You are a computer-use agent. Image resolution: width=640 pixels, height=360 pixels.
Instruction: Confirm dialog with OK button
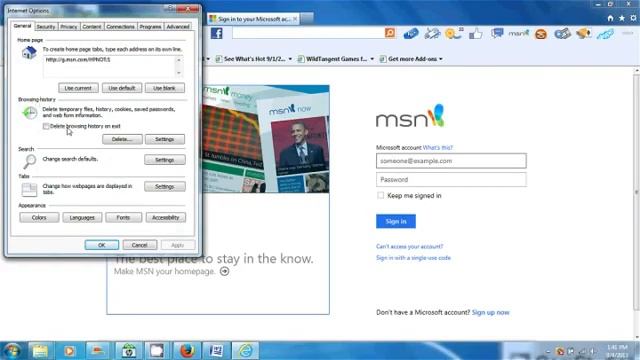click(x=102, y=245)
